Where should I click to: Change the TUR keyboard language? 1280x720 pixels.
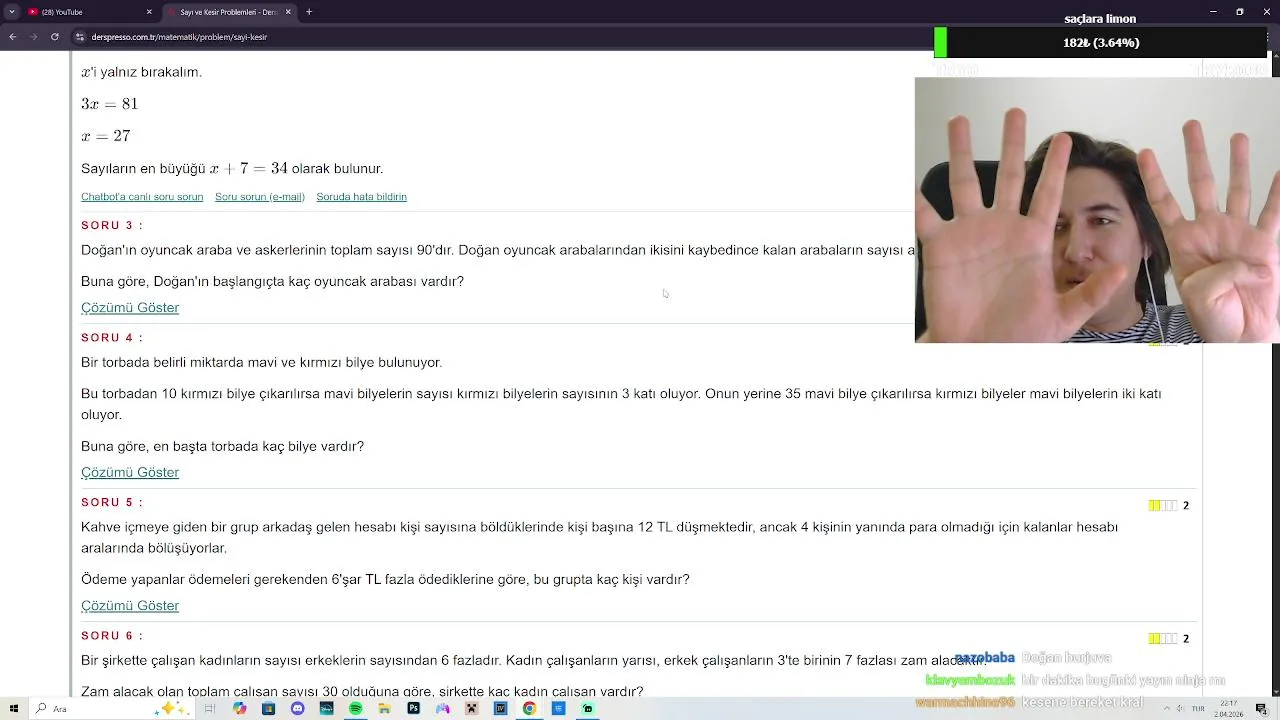coord(1198,708)
